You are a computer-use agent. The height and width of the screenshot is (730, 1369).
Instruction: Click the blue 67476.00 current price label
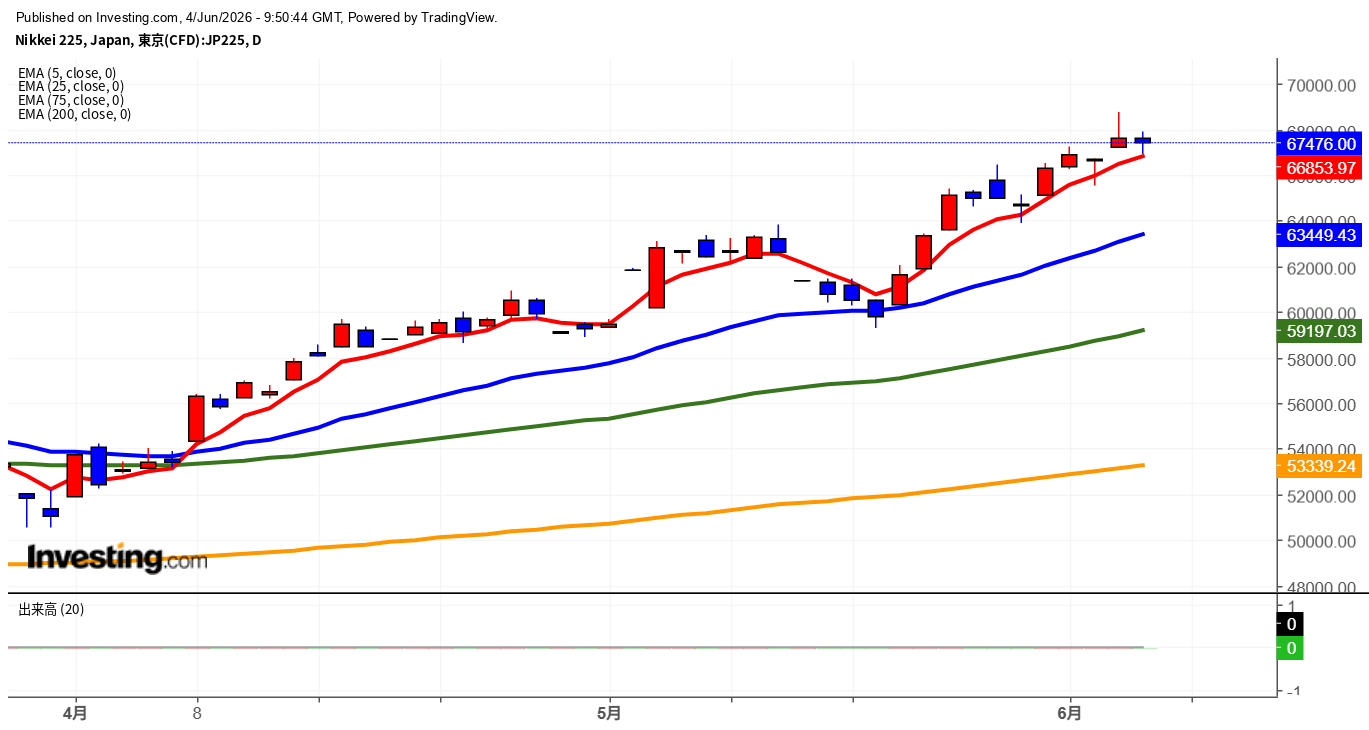point(1320,144)
